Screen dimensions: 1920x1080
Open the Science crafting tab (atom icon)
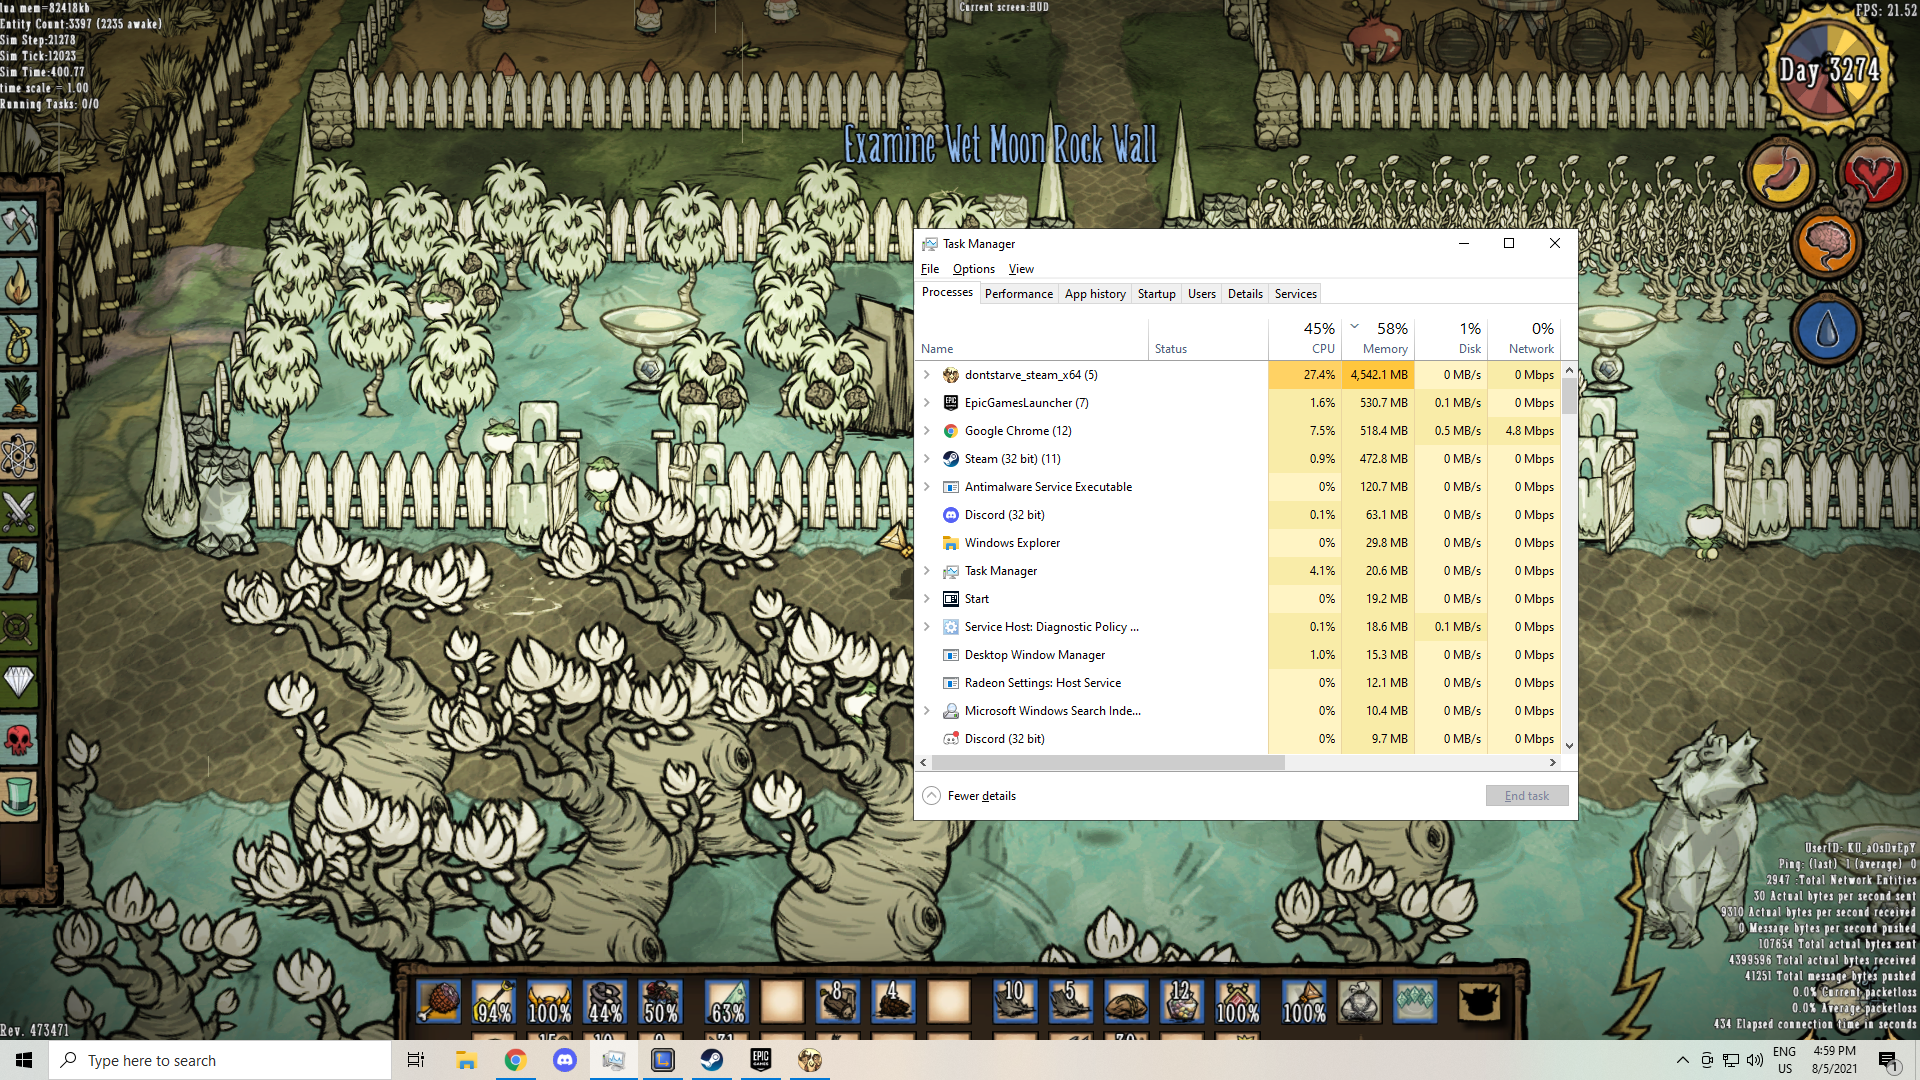tap(20, 456)
